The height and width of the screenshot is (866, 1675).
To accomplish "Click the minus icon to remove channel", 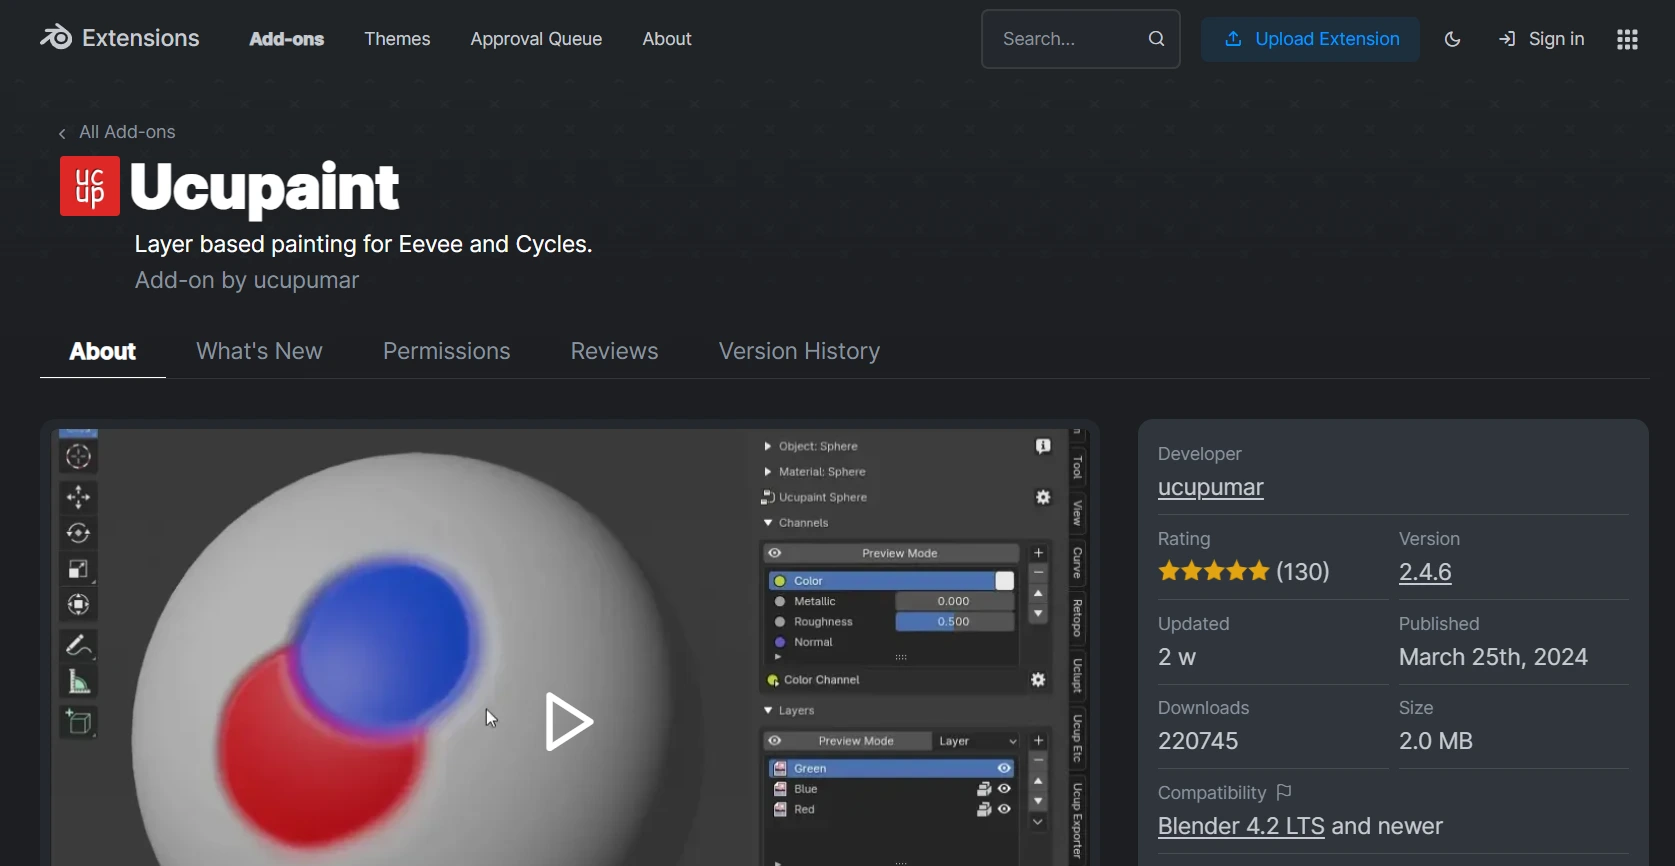I will pos(1039,573).
